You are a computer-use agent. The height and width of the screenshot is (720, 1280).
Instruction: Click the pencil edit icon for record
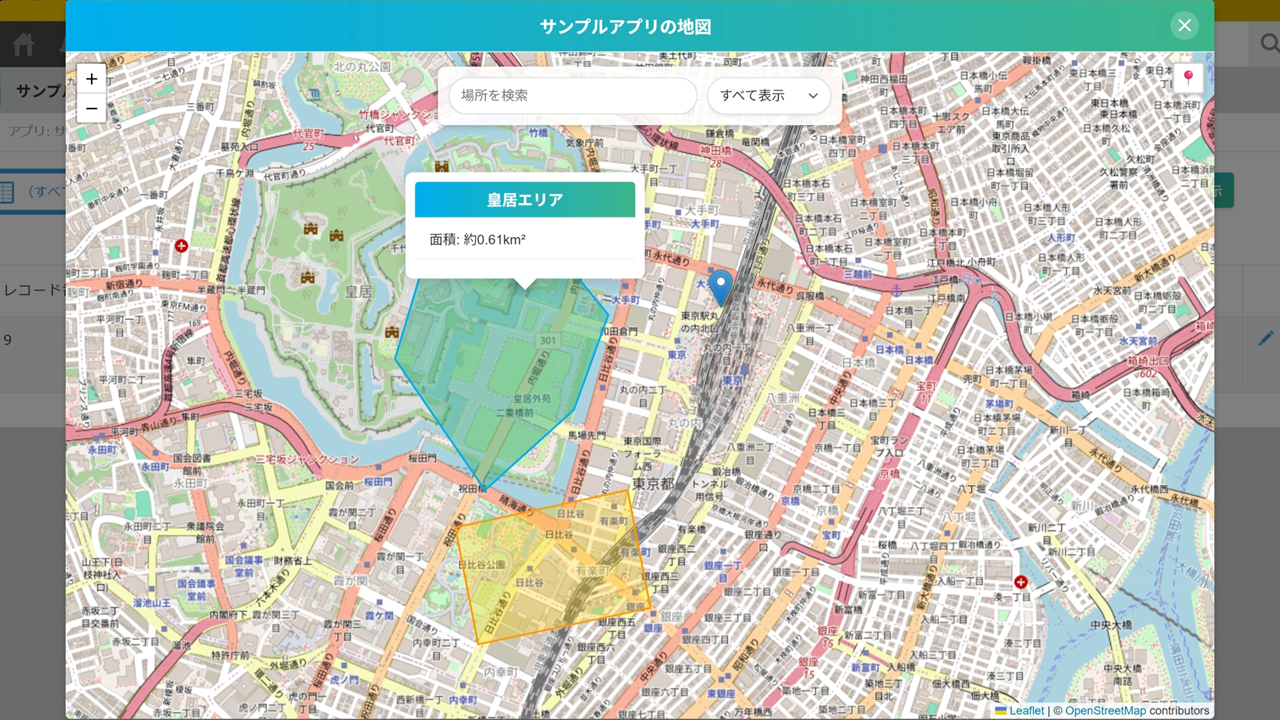[x=1266, y=339]
